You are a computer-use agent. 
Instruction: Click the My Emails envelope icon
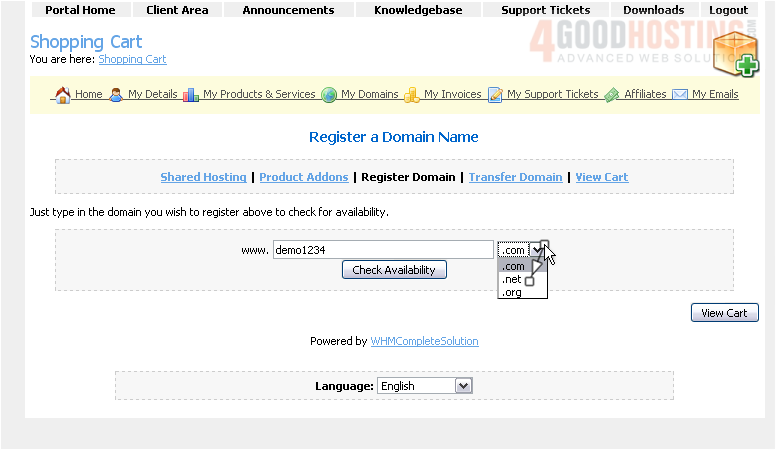click(x=680, y=95)
